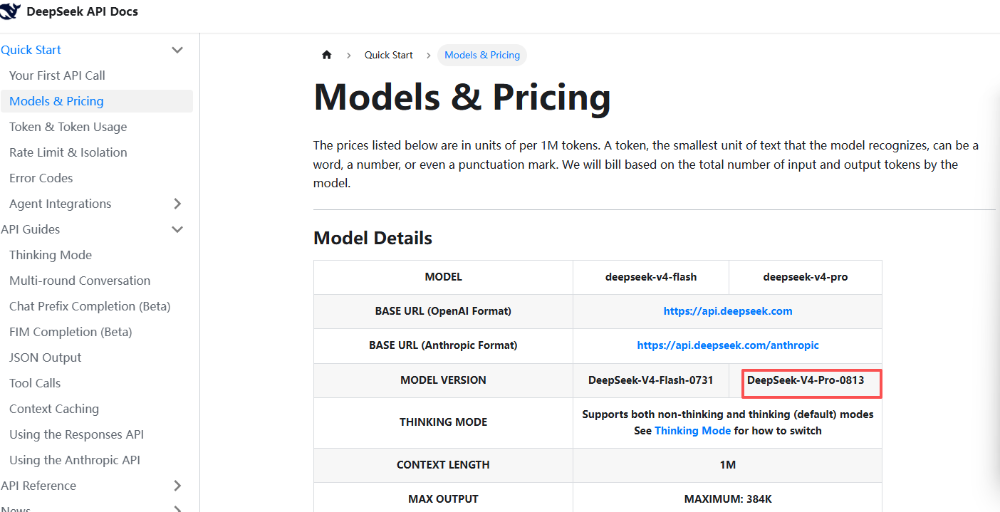This screenshot has height=512, width=1000.
Task: Go to Rate Limit & Isolation
Action: pos(68,152)
